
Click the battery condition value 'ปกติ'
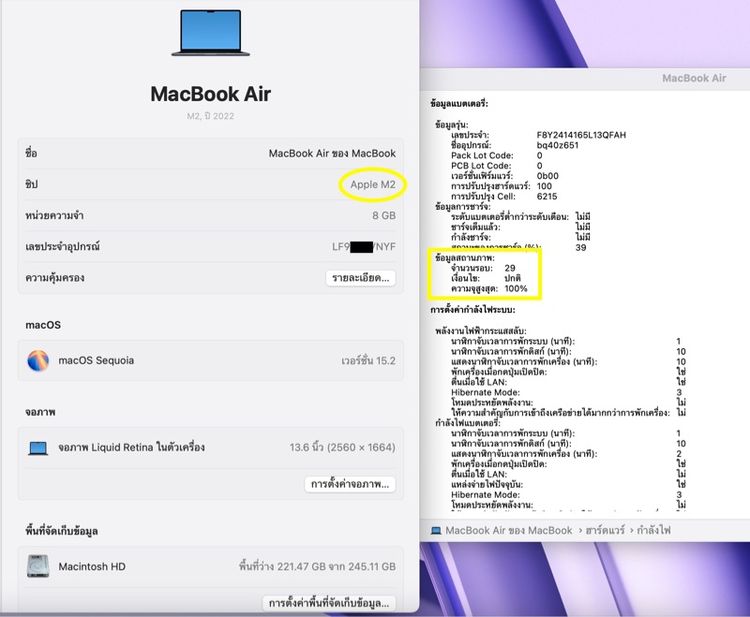click(x=513, y=278)
